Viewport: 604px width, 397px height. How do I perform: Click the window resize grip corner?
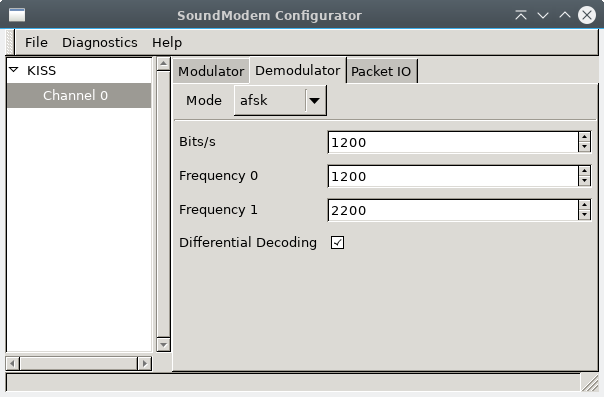point(590,383)
